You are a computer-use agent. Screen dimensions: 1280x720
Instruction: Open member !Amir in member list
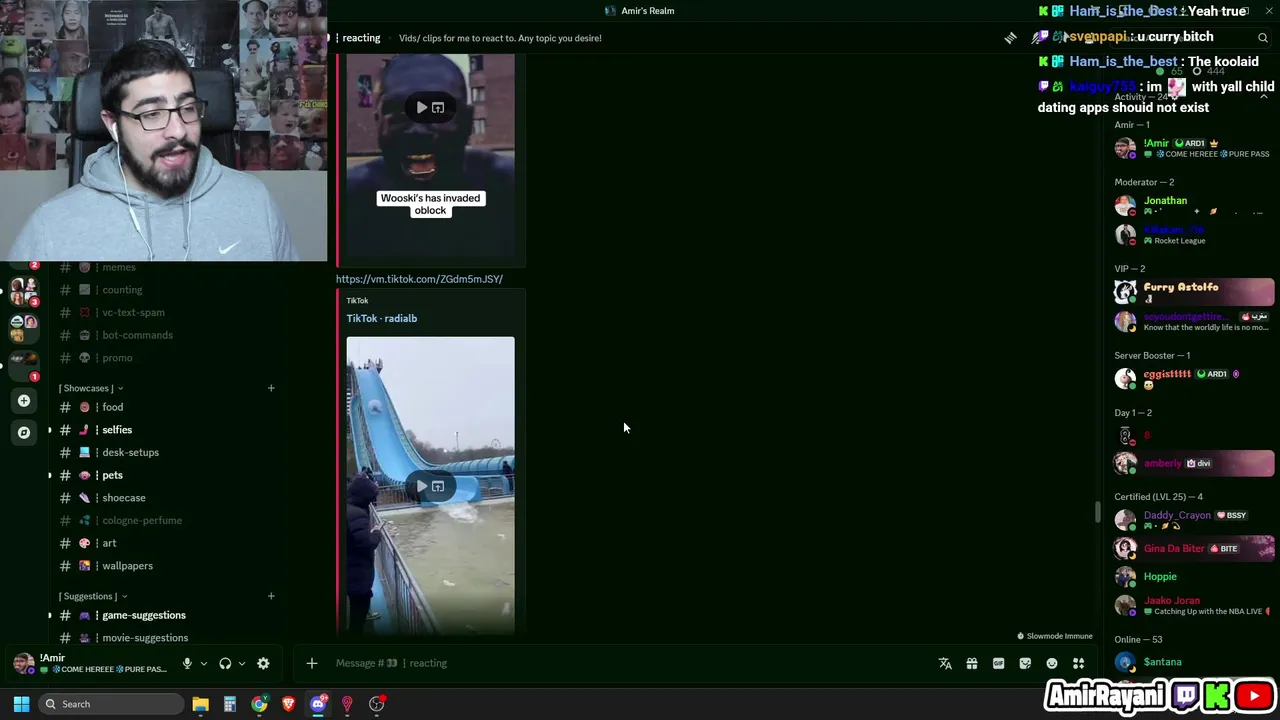[x=1192, y=148]
